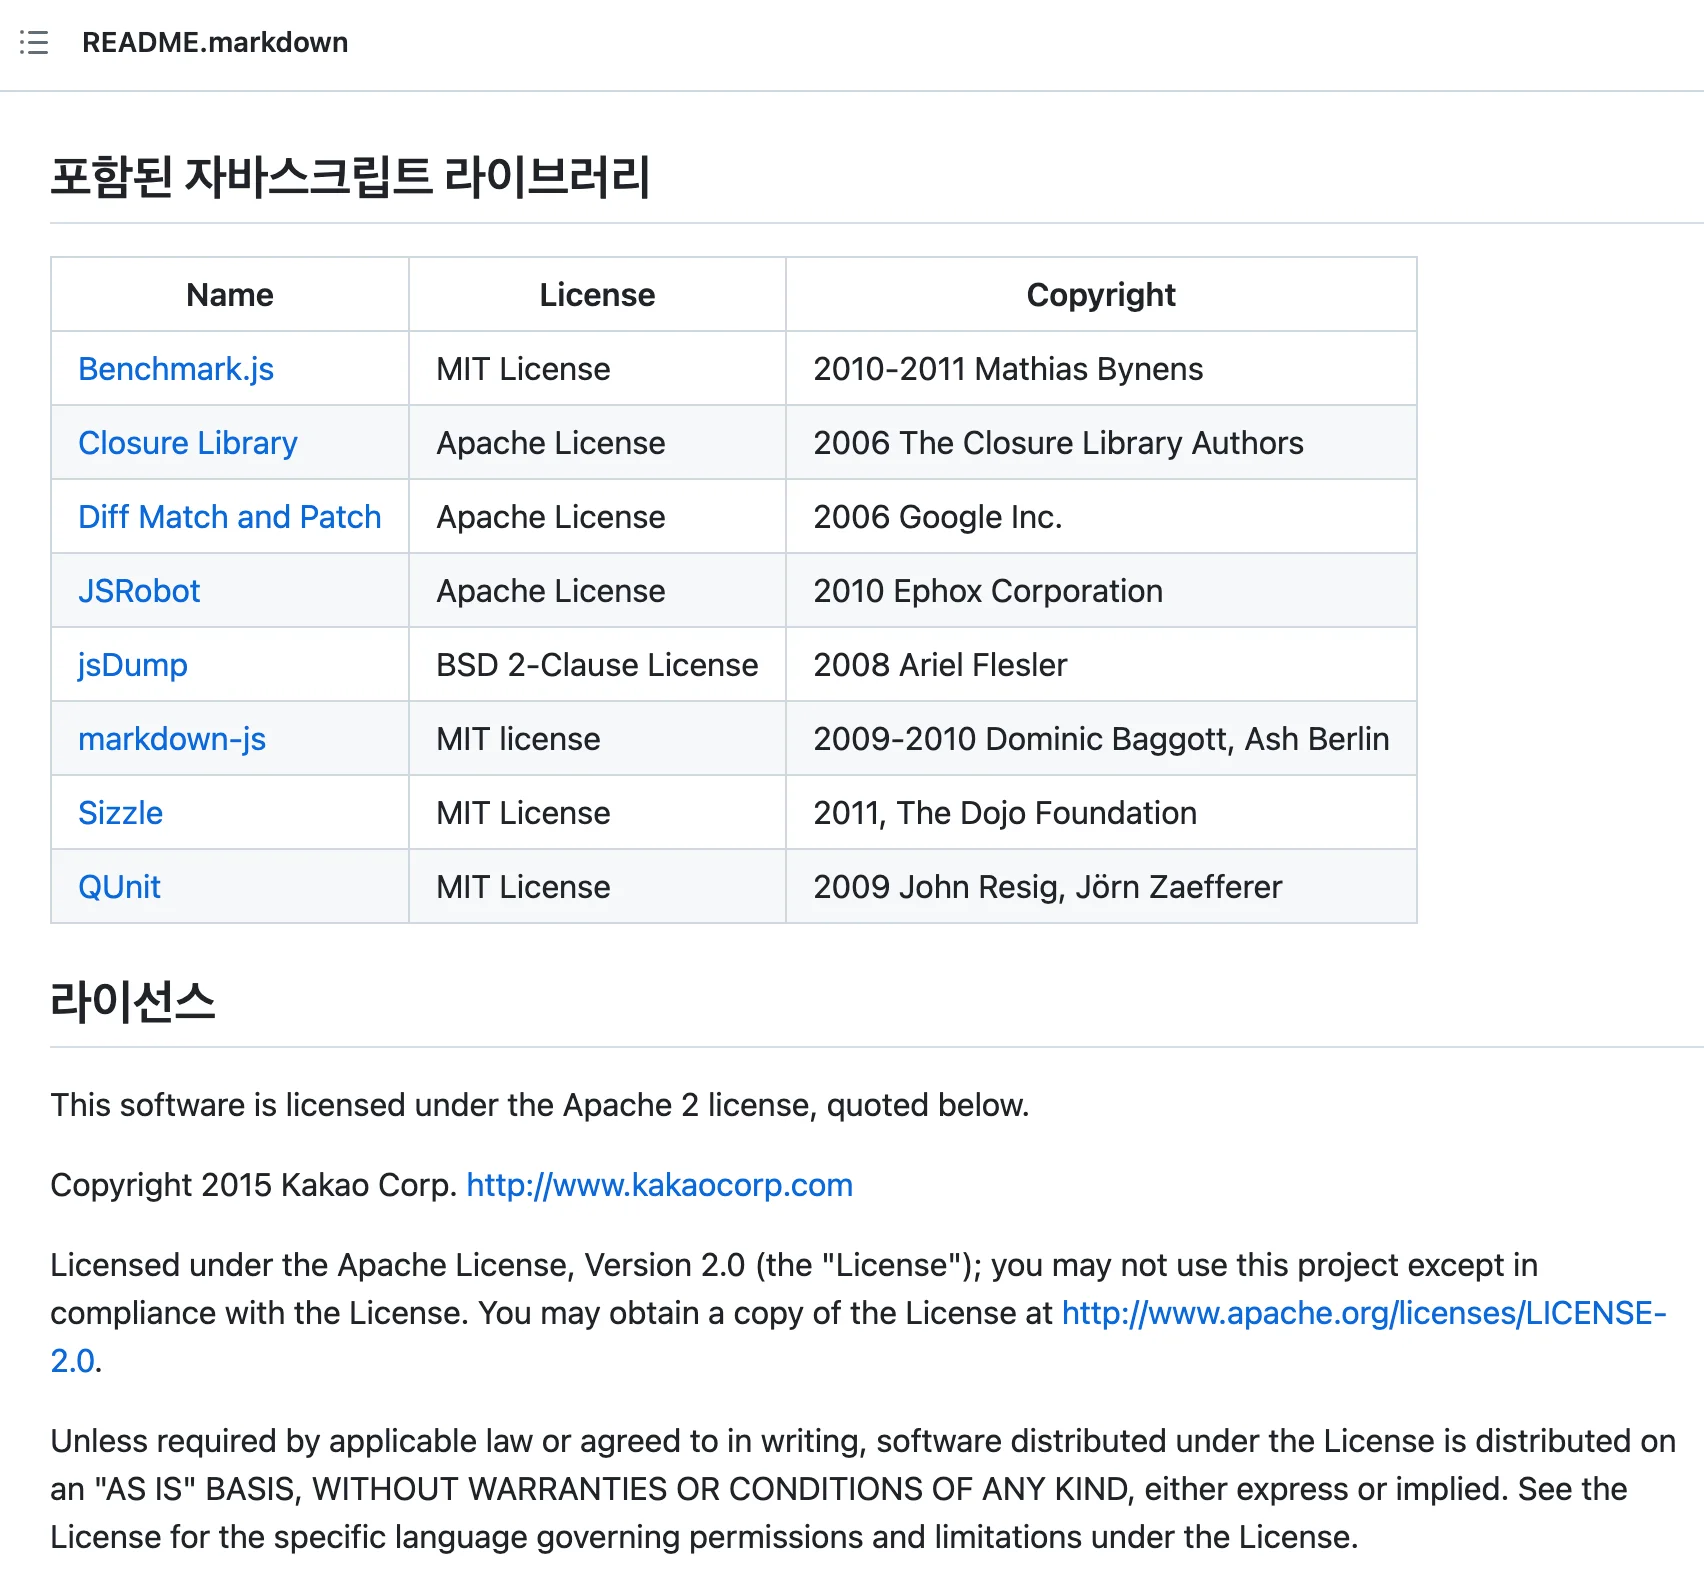Screen dimensions: 1704x1584
Task: Visit the Diff Match and Patch link
Action: pyautogui.click(x=230, y=517)
